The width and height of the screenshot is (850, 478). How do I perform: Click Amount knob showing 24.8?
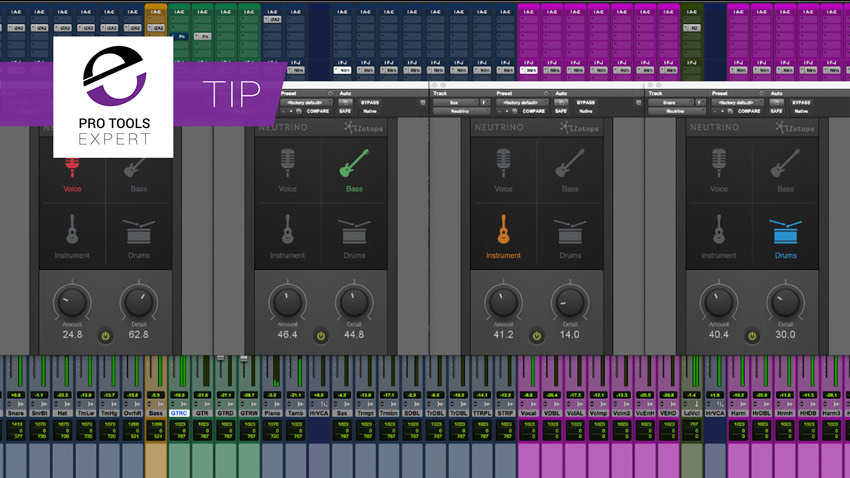coord(72,302)
